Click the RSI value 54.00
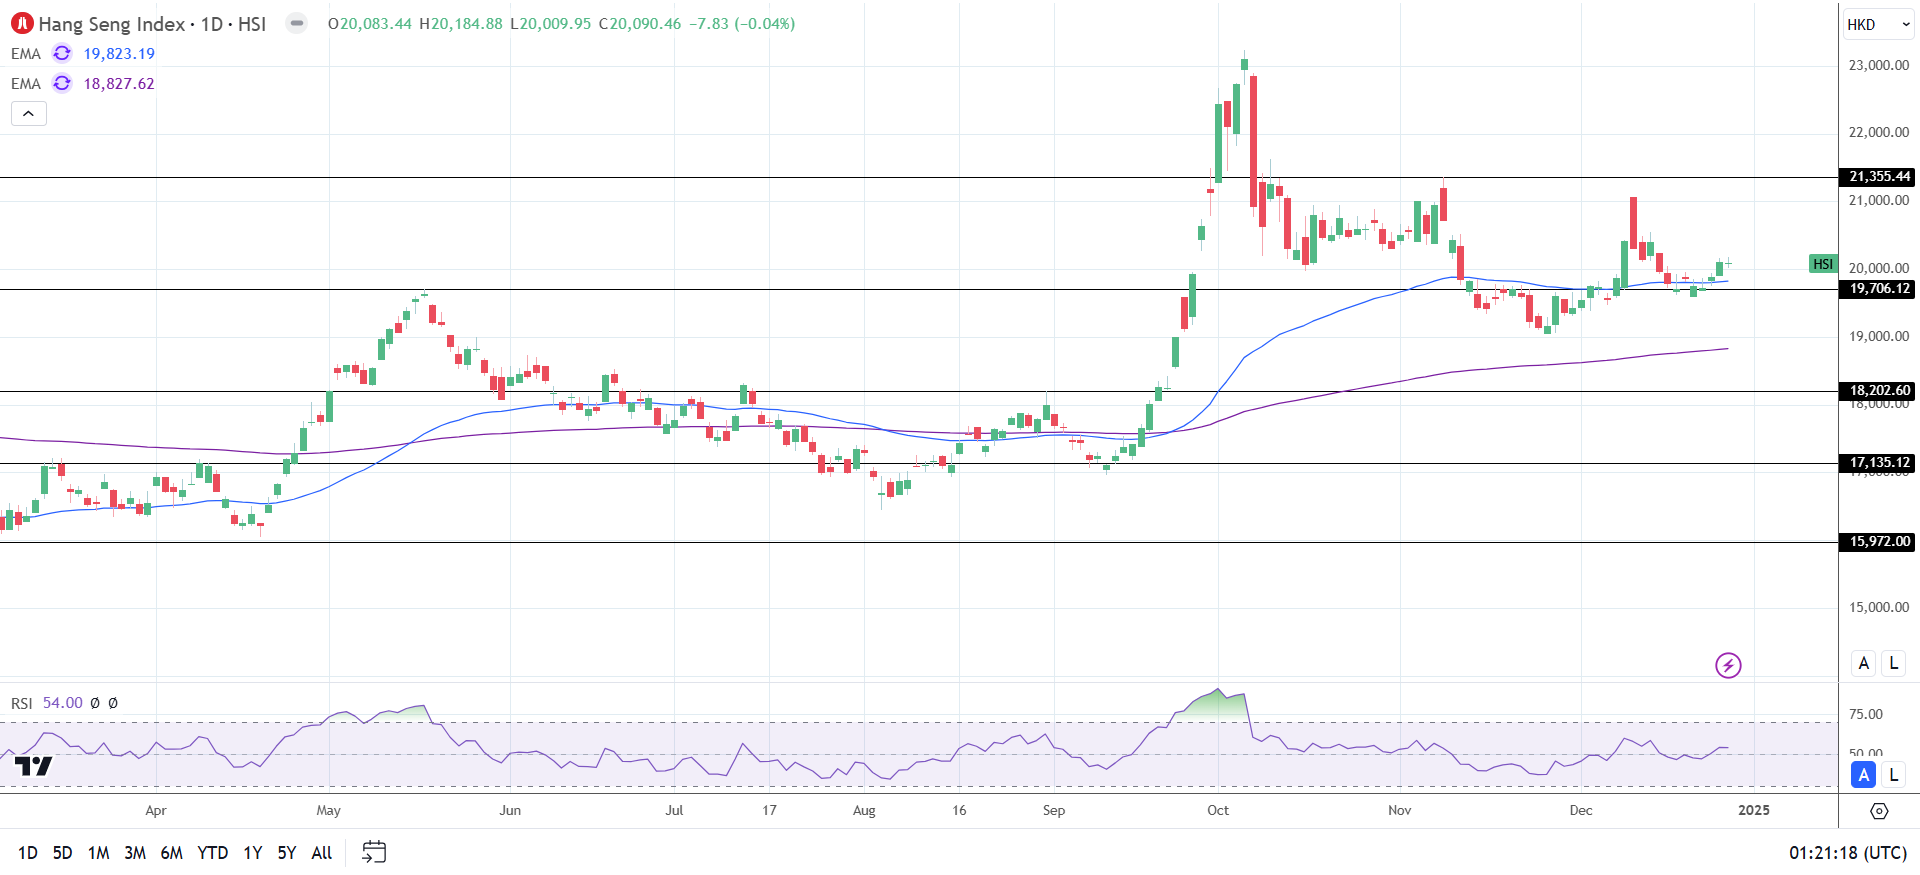 pos(63,703)
